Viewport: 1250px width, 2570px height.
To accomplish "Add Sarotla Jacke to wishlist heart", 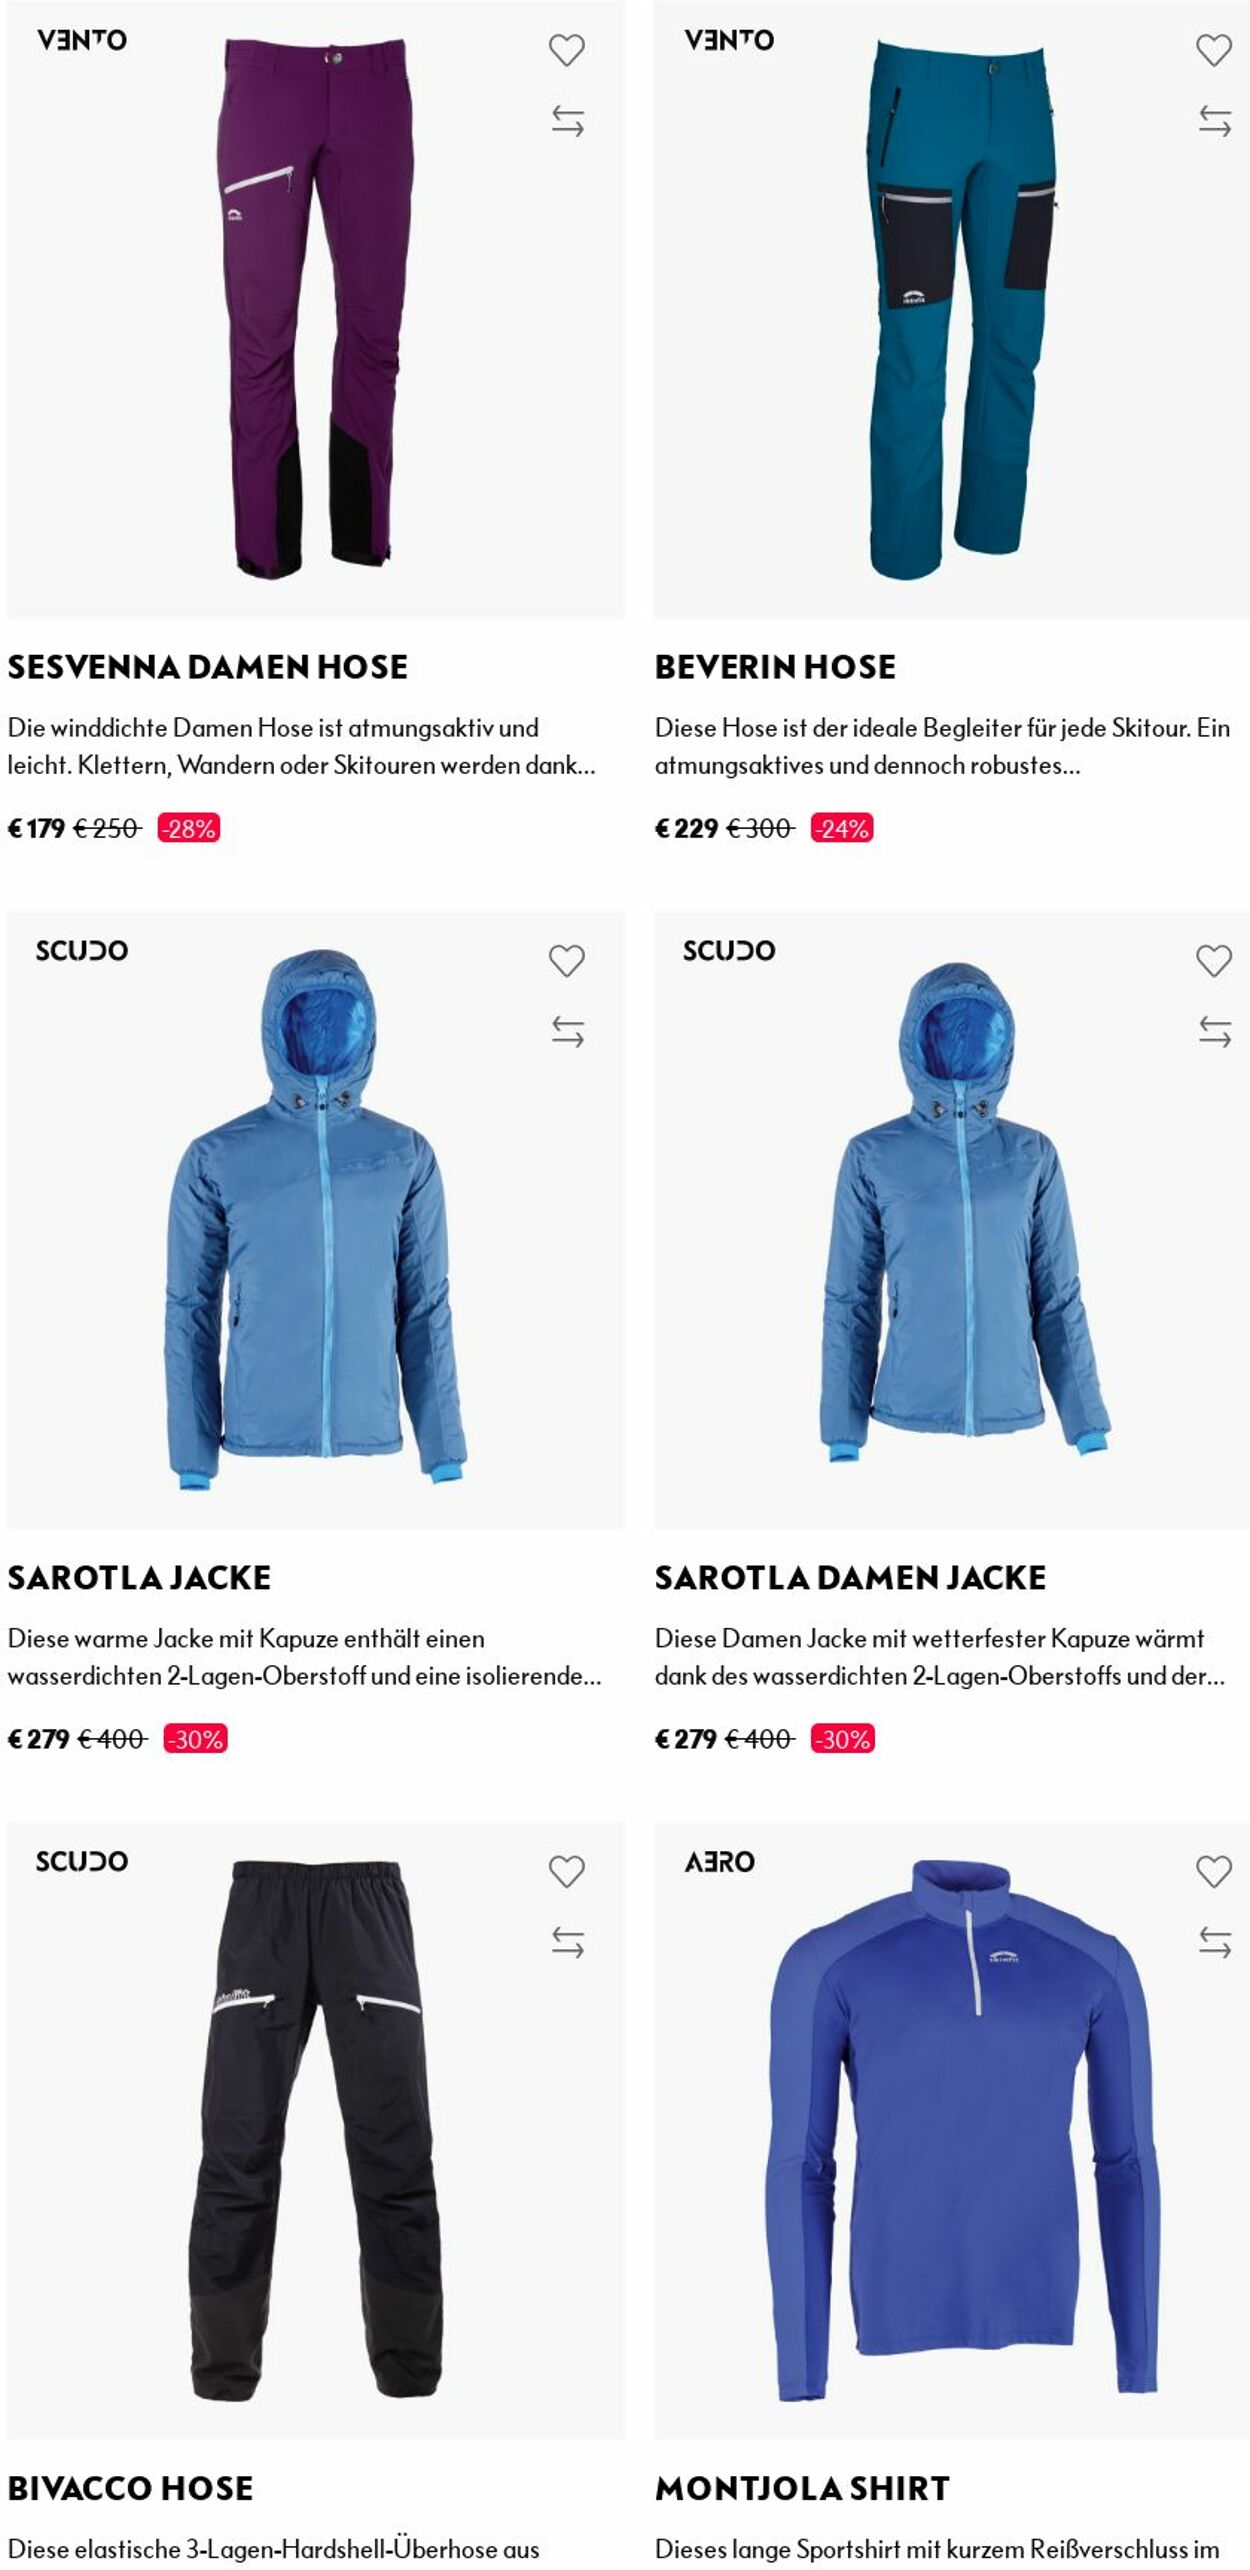I will pos(567,961).
